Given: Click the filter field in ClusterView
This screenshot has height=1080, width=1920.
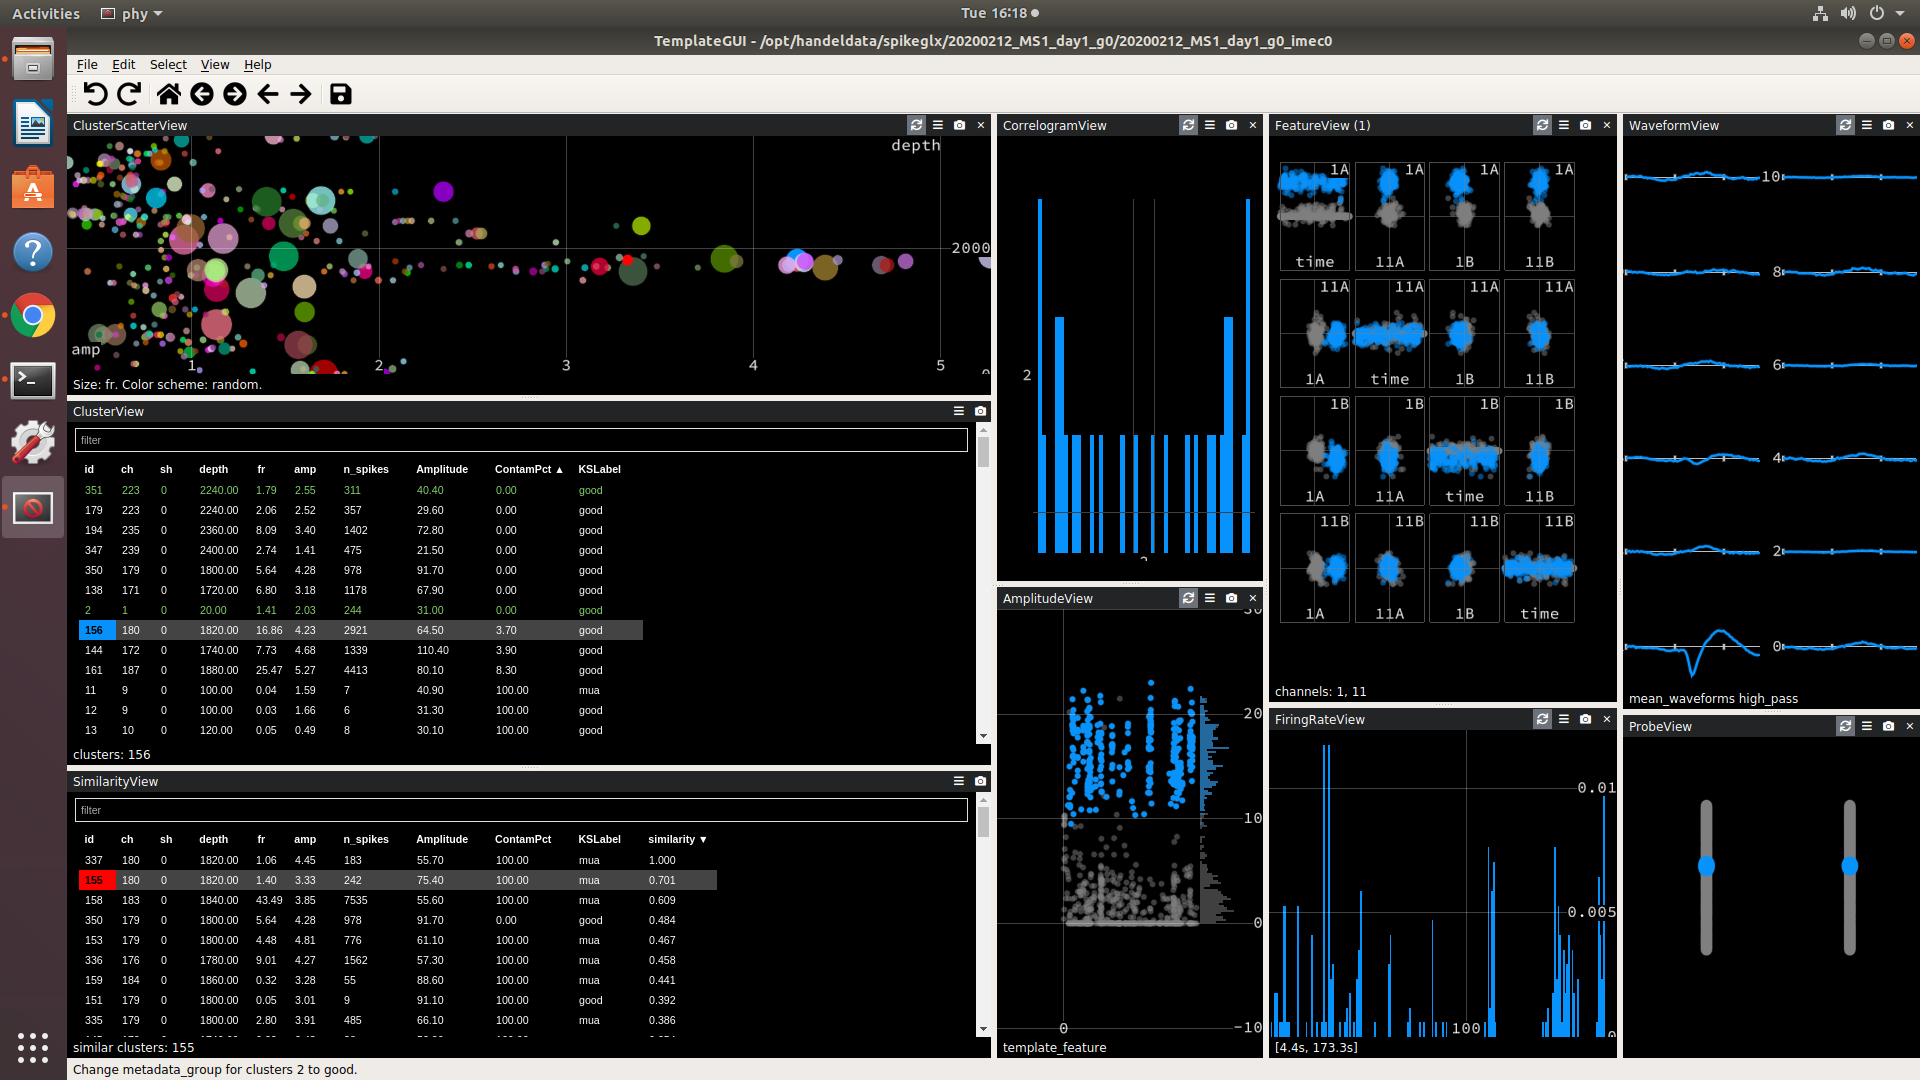Looking at the screenshot, I should (520, 440).
